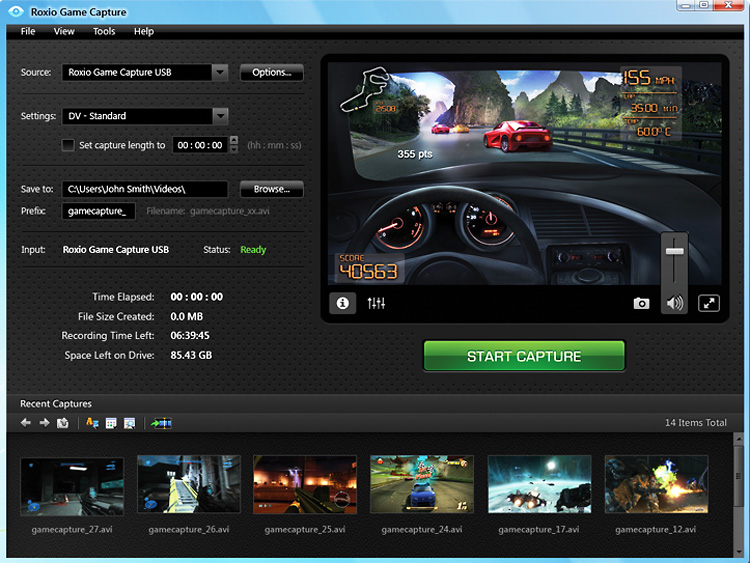Click the Time Elapsed 00 : 00 : 00 value

197,297
